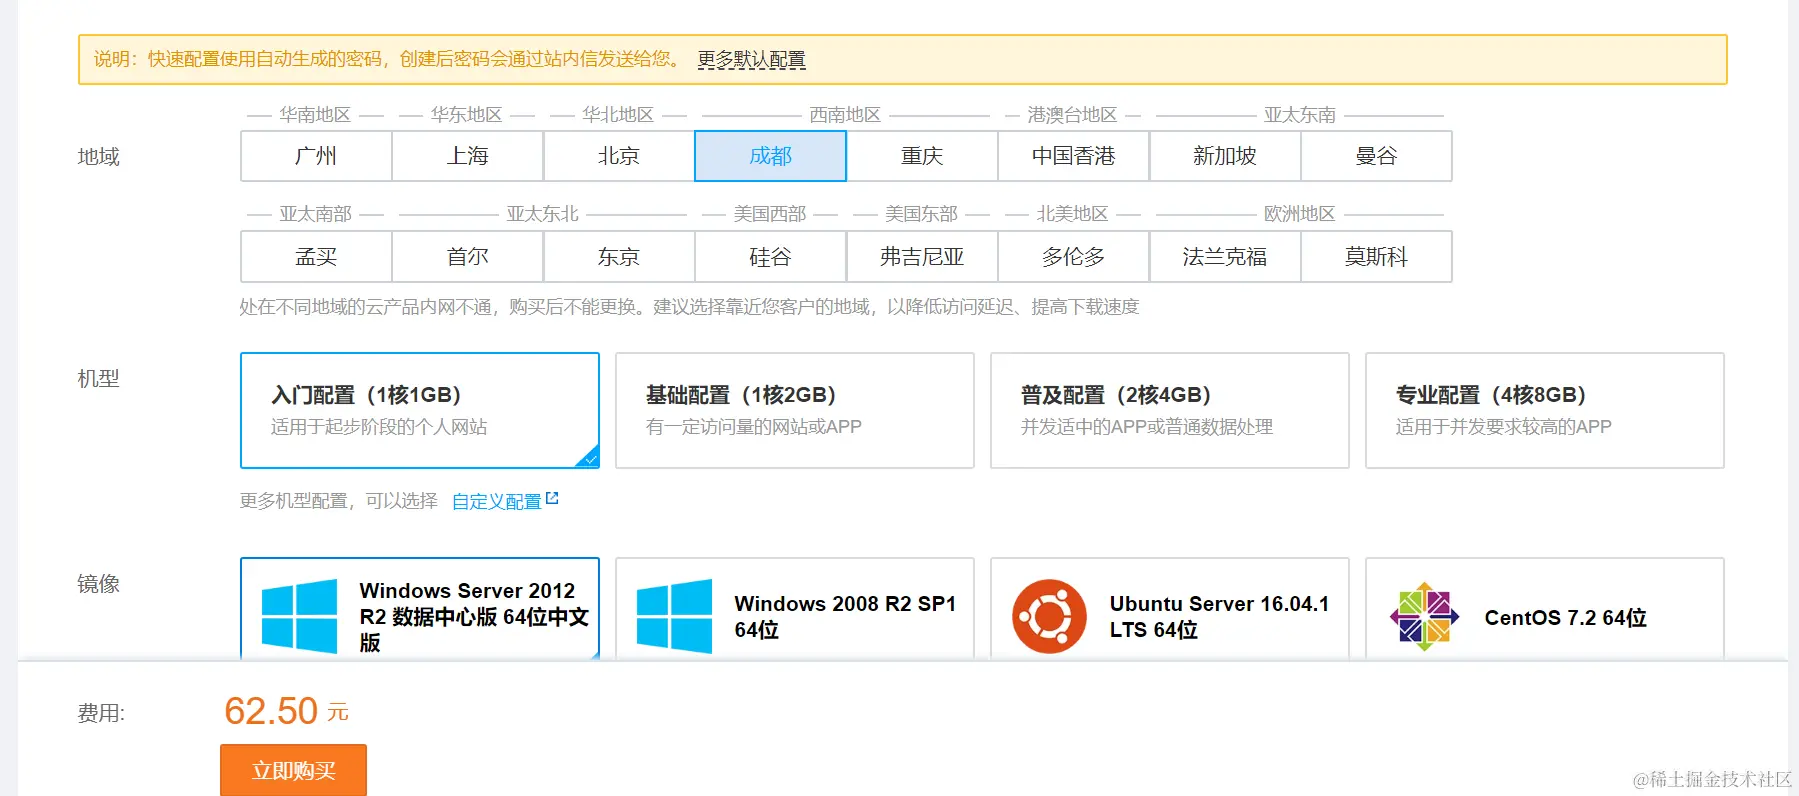The height and width of the screenshot is (796, 1799).
Task: Open the 自定义配置 link
Action: [496, 501]
